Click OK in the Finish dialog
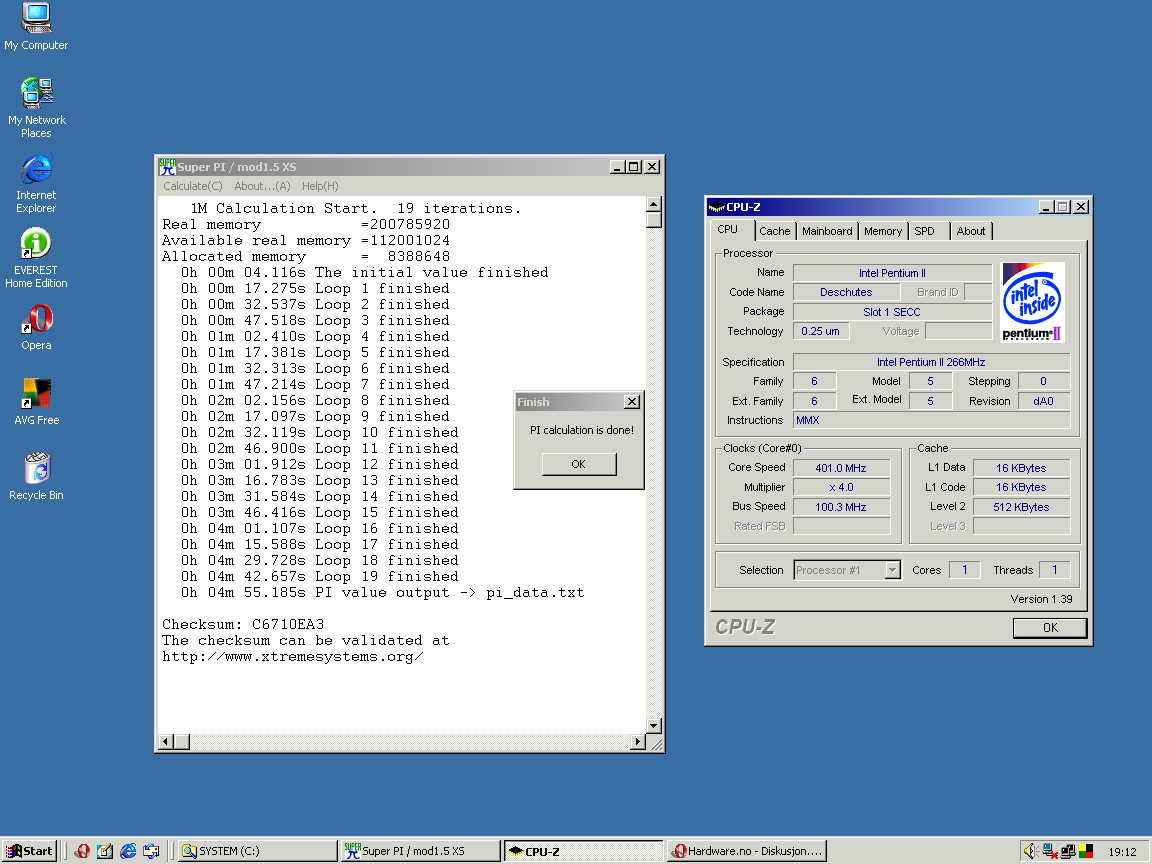The image size is (1152, 864). [x=578, y=464]
